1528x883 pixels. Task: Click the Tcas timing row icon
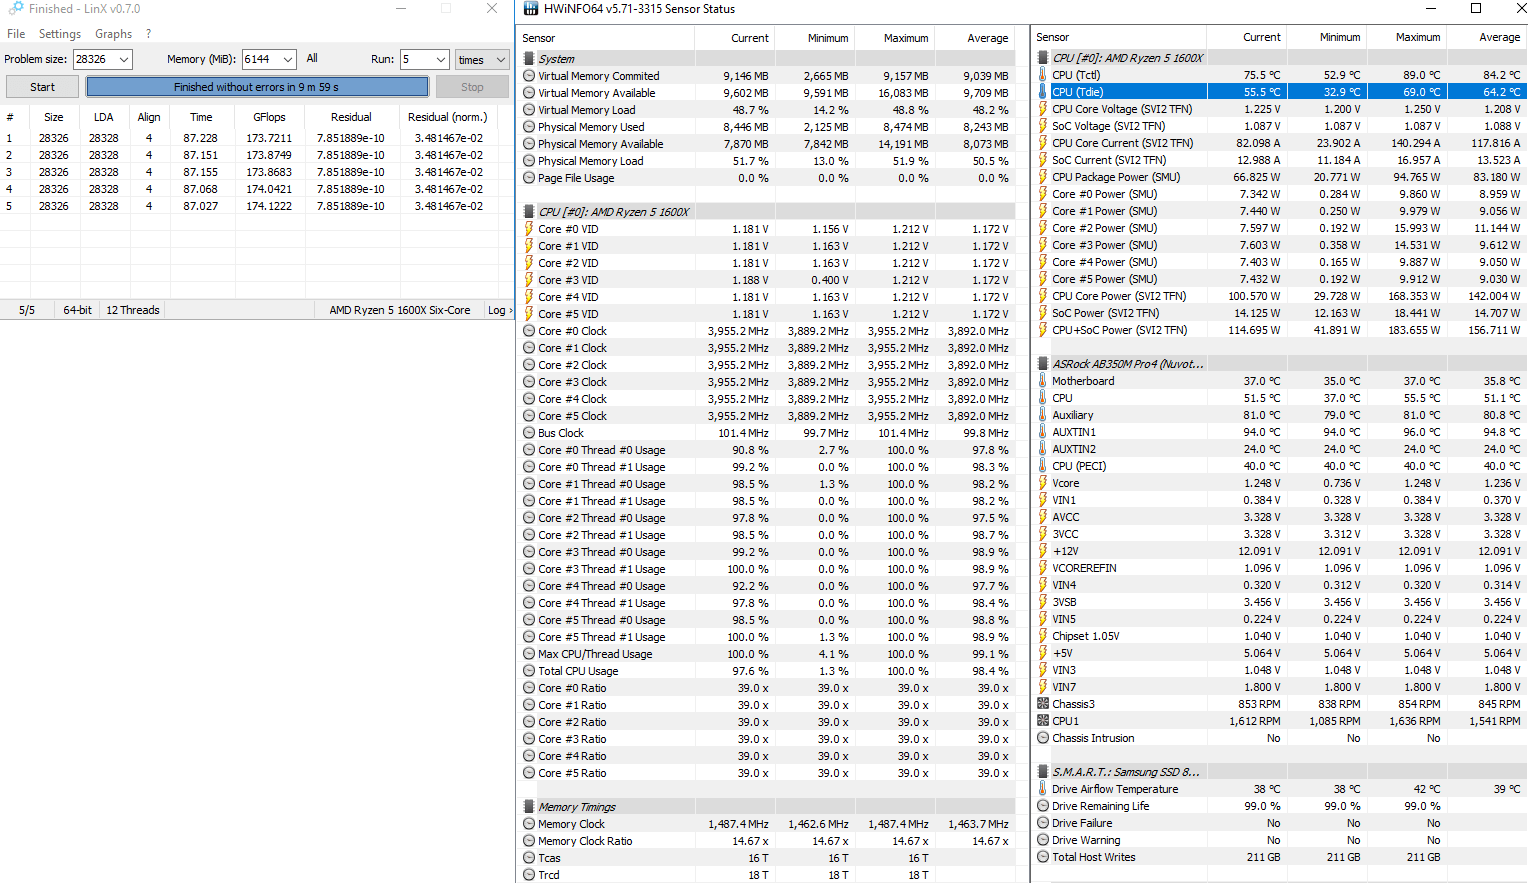[x=529, y=858]
